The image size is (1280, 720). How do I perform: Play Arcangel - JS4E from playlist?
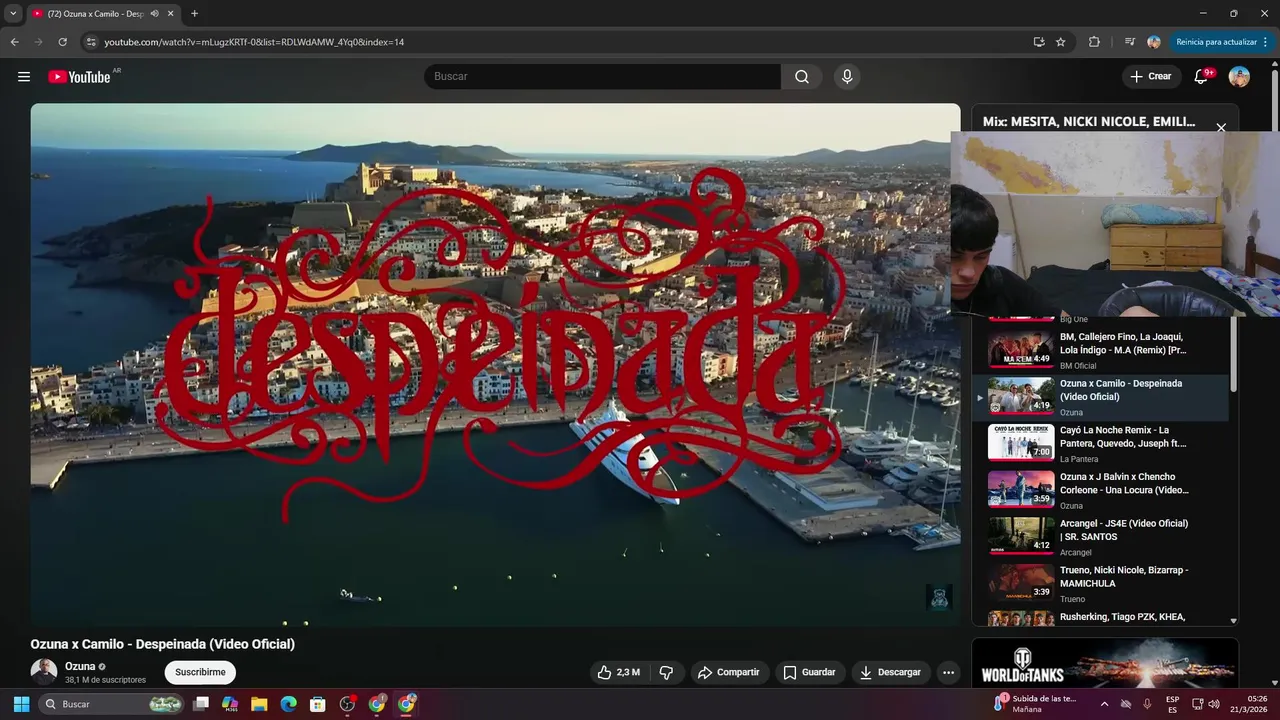coord(1100,537)
